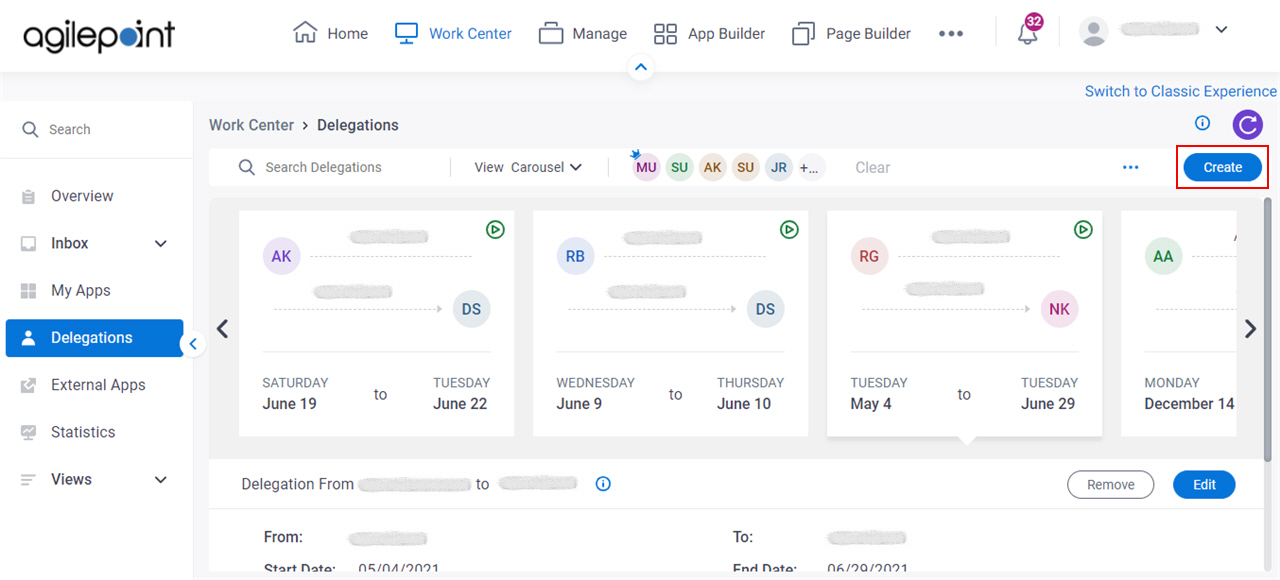Expand the Inbox section in the sidebar
Screen dimensions: 1280x580
(160, 243)
